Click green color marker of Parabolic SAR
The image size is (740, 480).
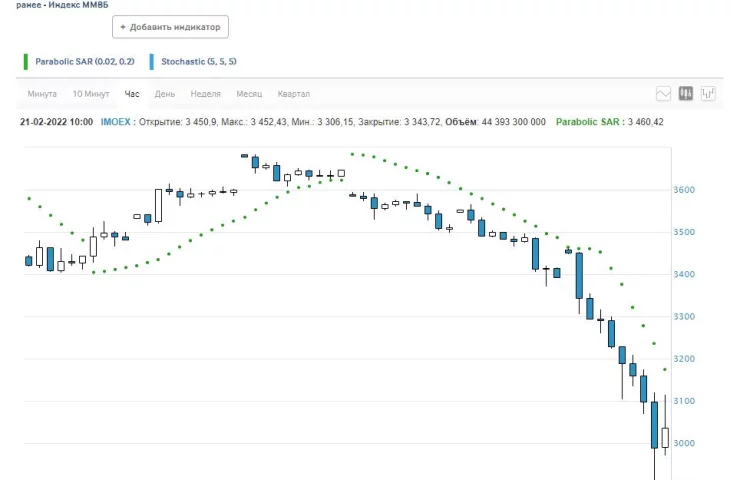tap(25, 62)
